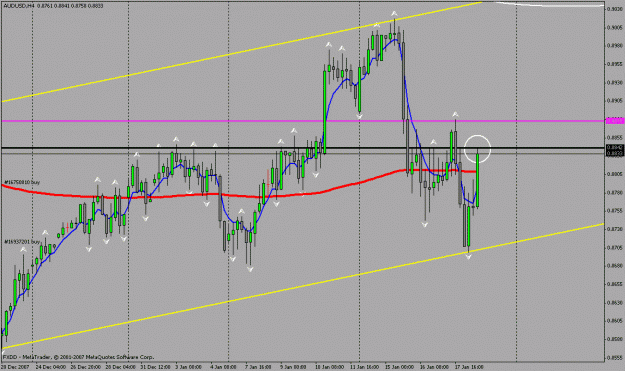
Task: Click the magenta horizontal level line
Action: (x=303, y=121)
